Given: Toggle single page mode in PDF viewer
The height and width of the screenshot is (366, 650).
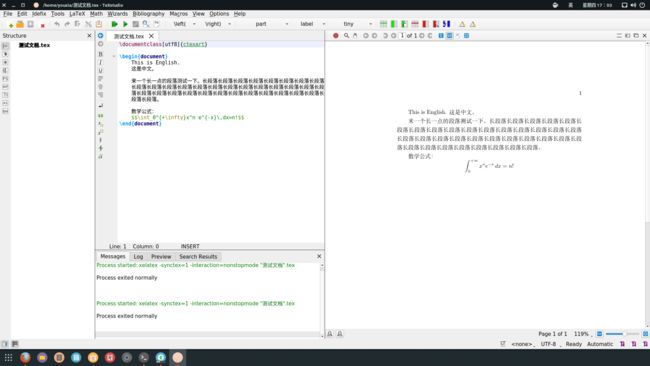Looking at the screenshot, I should (441, 36).
